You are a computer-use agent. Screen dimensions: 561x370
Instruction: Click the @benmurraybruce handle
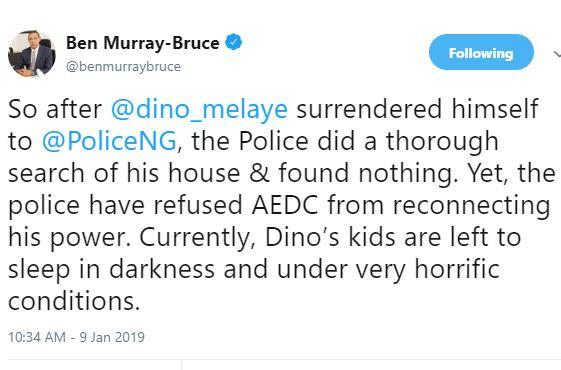pos(123,67)
